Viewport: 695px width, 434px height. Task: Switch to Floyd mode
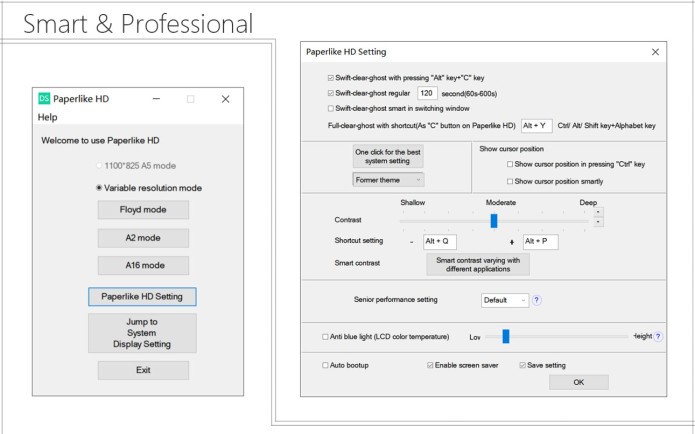[143, 210]
